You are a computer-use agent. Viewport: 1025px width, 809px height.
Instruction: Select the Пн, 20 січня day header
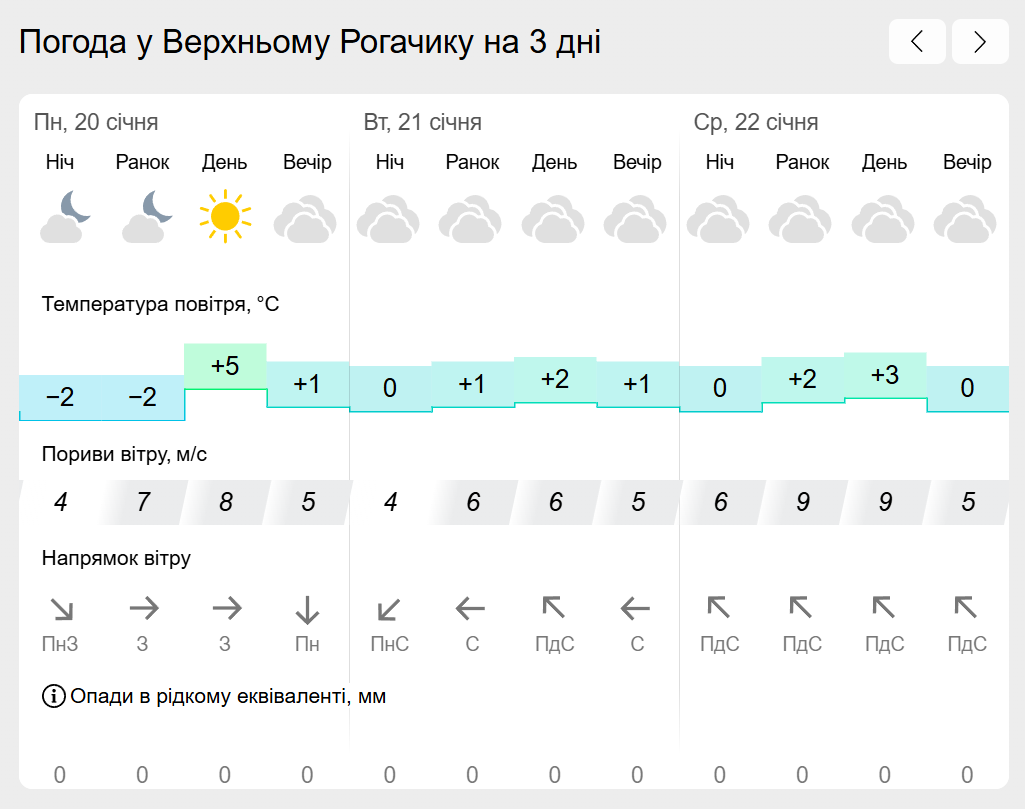[96, 122]
